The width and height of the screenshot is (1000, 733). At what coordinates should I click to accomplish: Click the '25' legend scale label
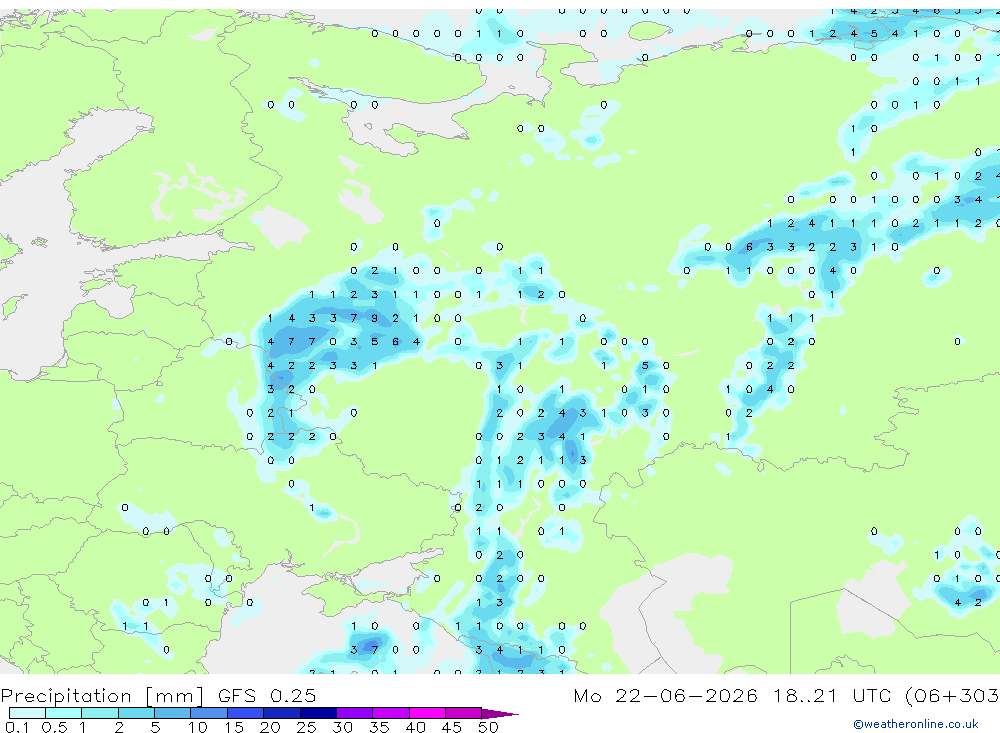[x=306, y=727]
